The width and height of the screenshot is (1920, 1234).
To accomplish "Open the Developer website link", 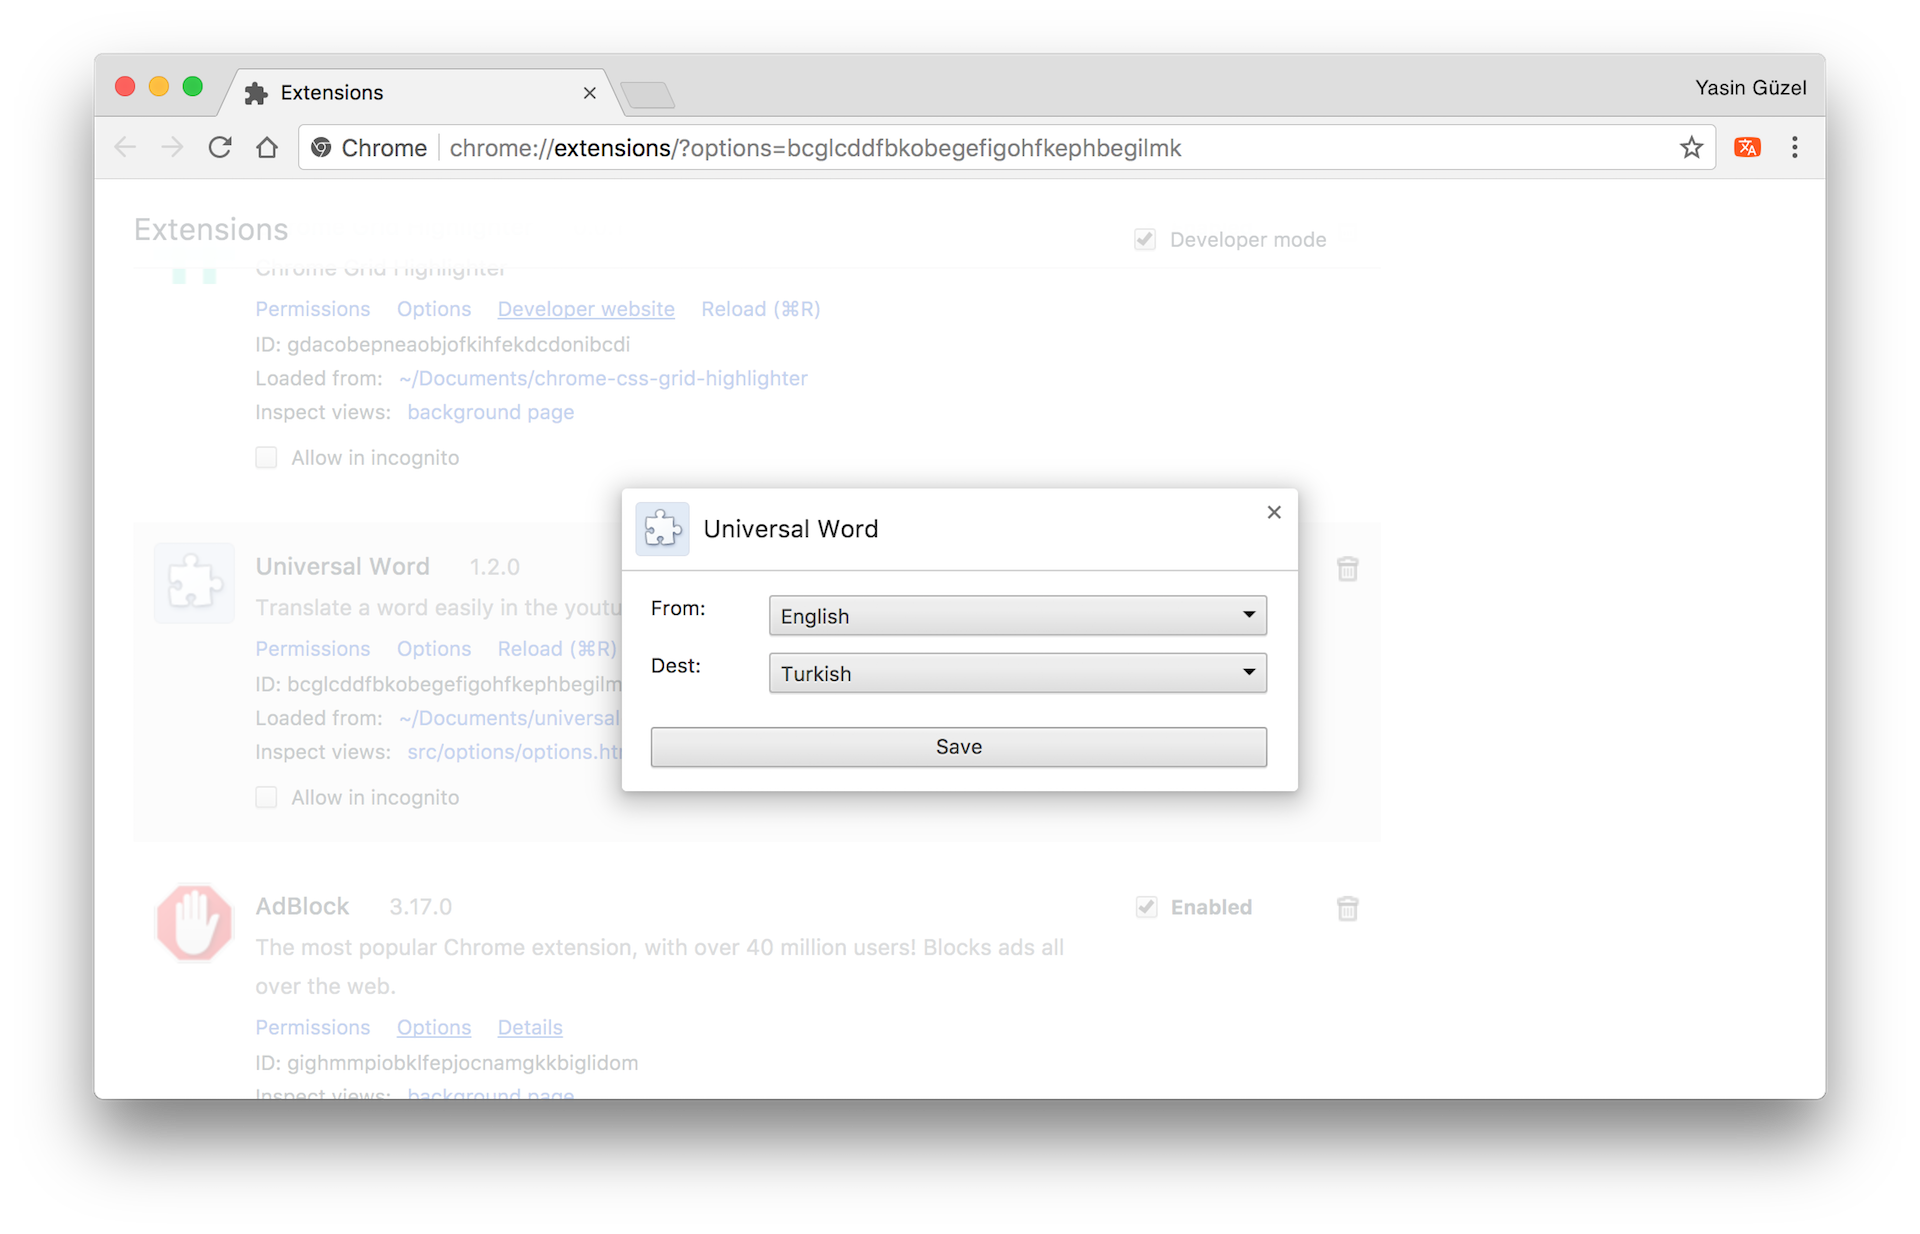I will (x=586, y=309).
